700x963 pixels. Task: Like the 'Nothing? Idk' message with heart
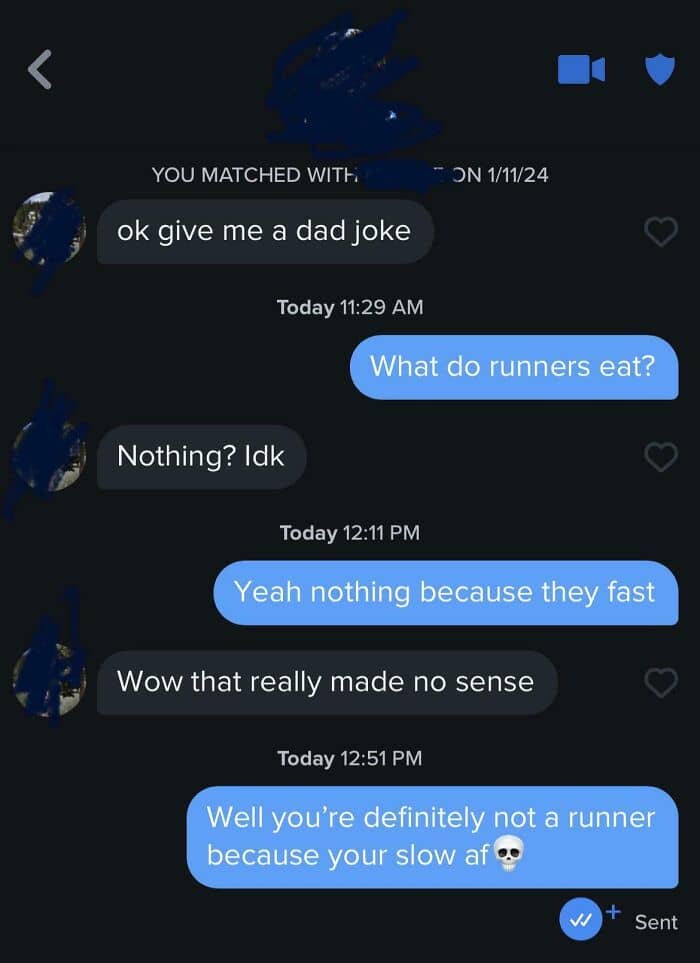click(661, 457)
